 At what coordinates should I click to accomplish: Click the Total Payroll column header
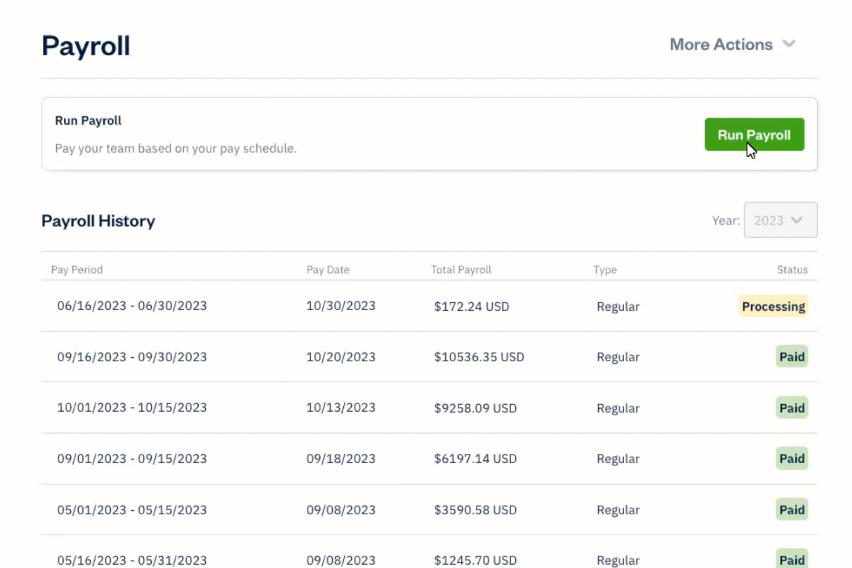coord(461,270)
